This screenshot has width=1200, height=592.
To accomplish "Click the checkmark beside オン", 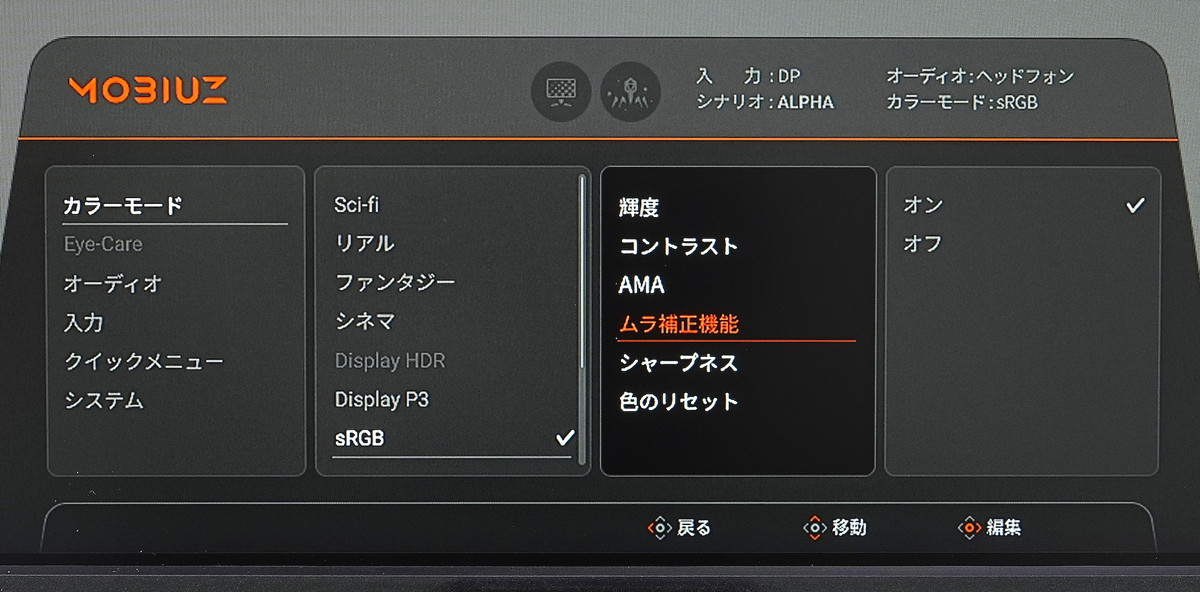I will pyautogui.click(x=1135, y=205).
